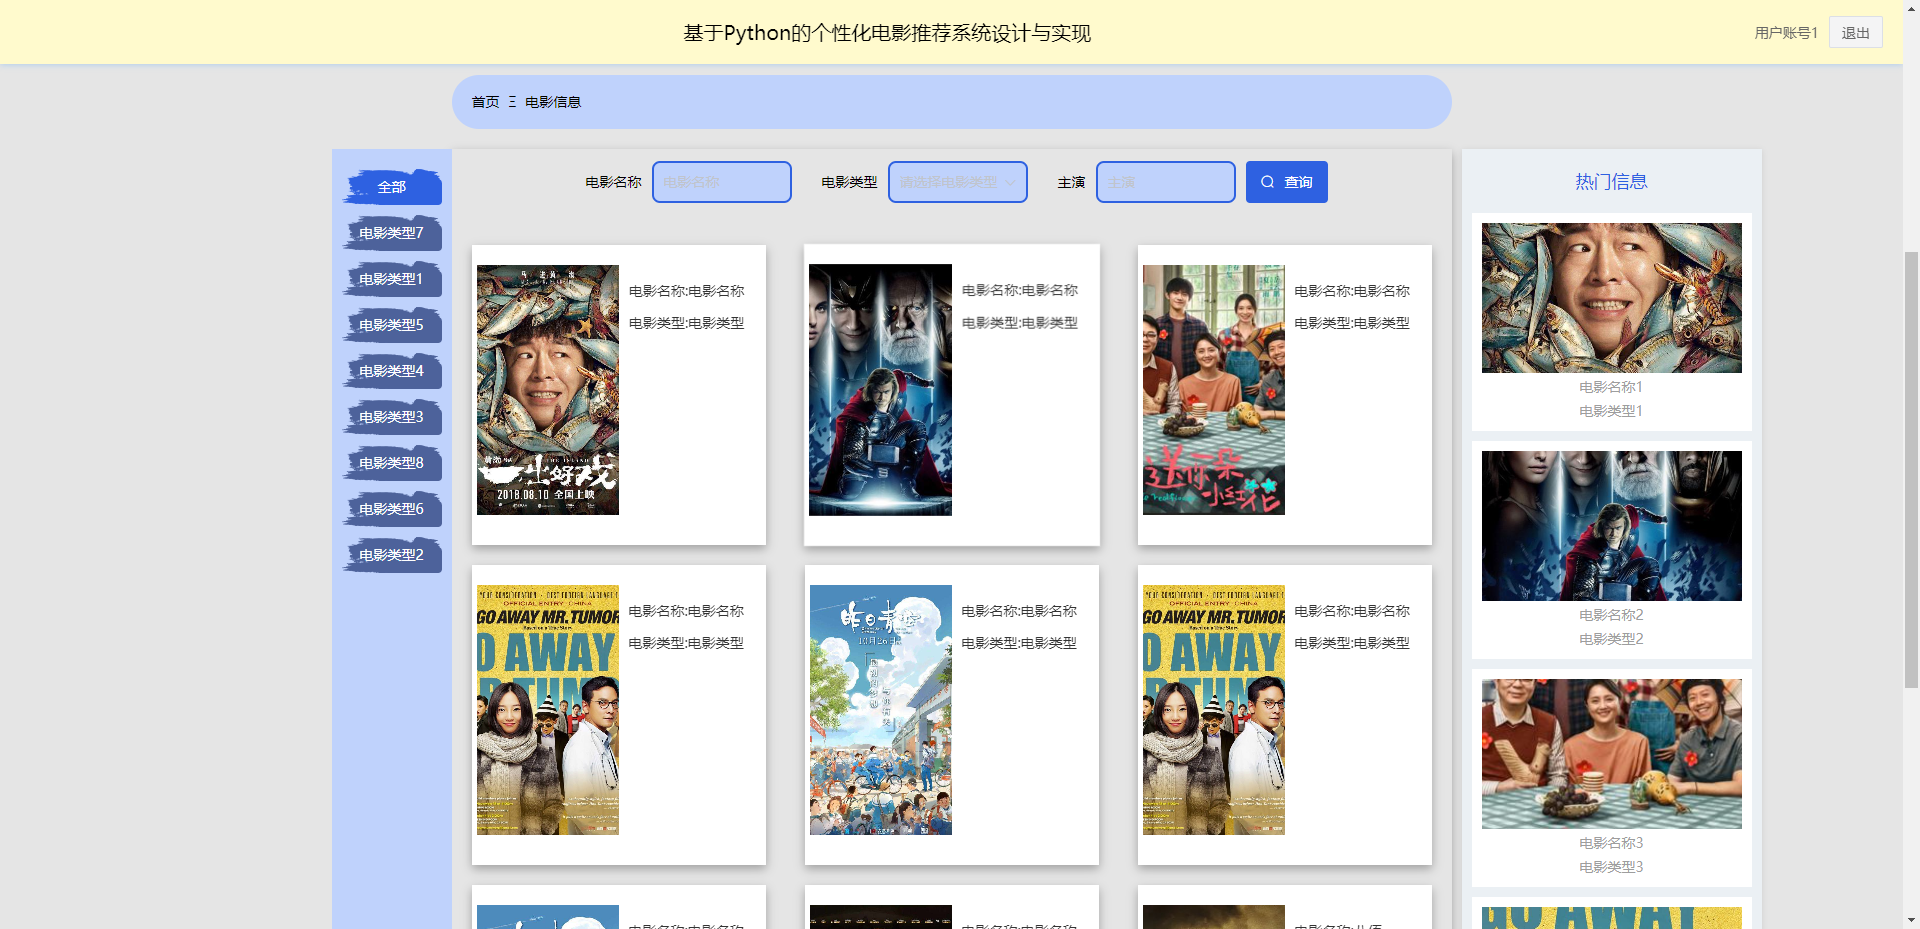This screenshot has height=929, width=1920.
Task: Click the 电影名称 search input field
Action: click(721, 182)
